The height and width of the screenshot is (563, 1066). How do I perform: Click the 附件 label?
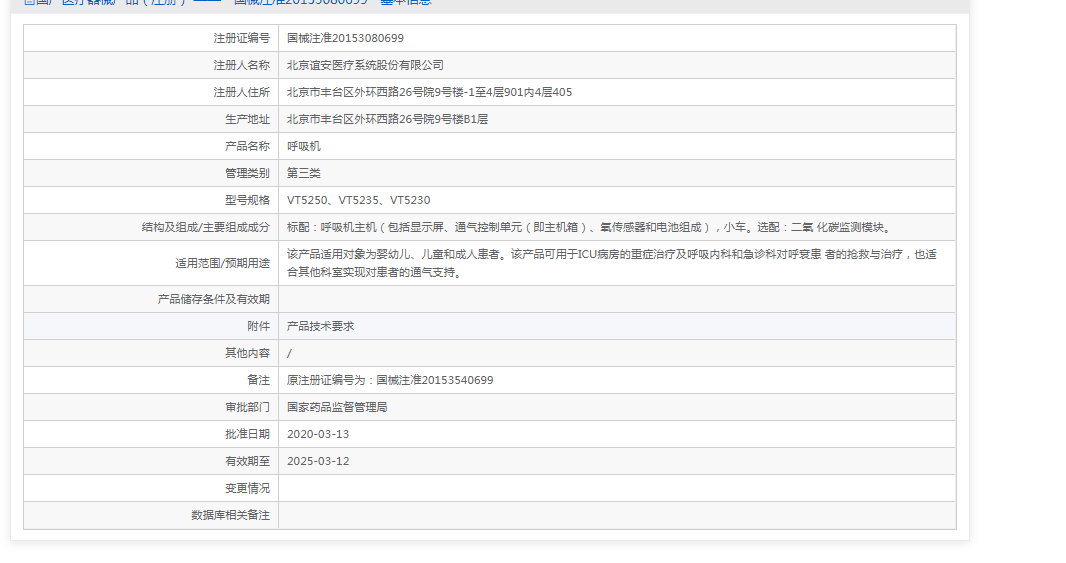tap(258, 326)
